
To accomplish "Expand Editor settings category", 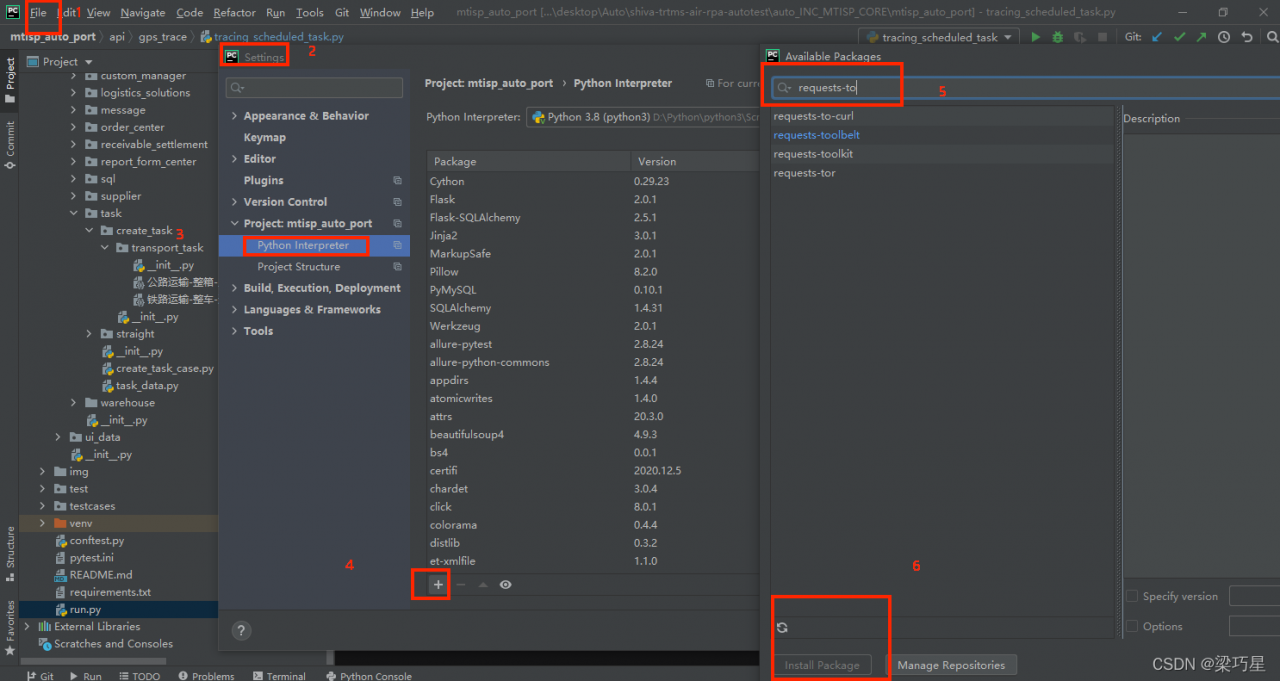I will pyautogui.click(x=234, y=159).
